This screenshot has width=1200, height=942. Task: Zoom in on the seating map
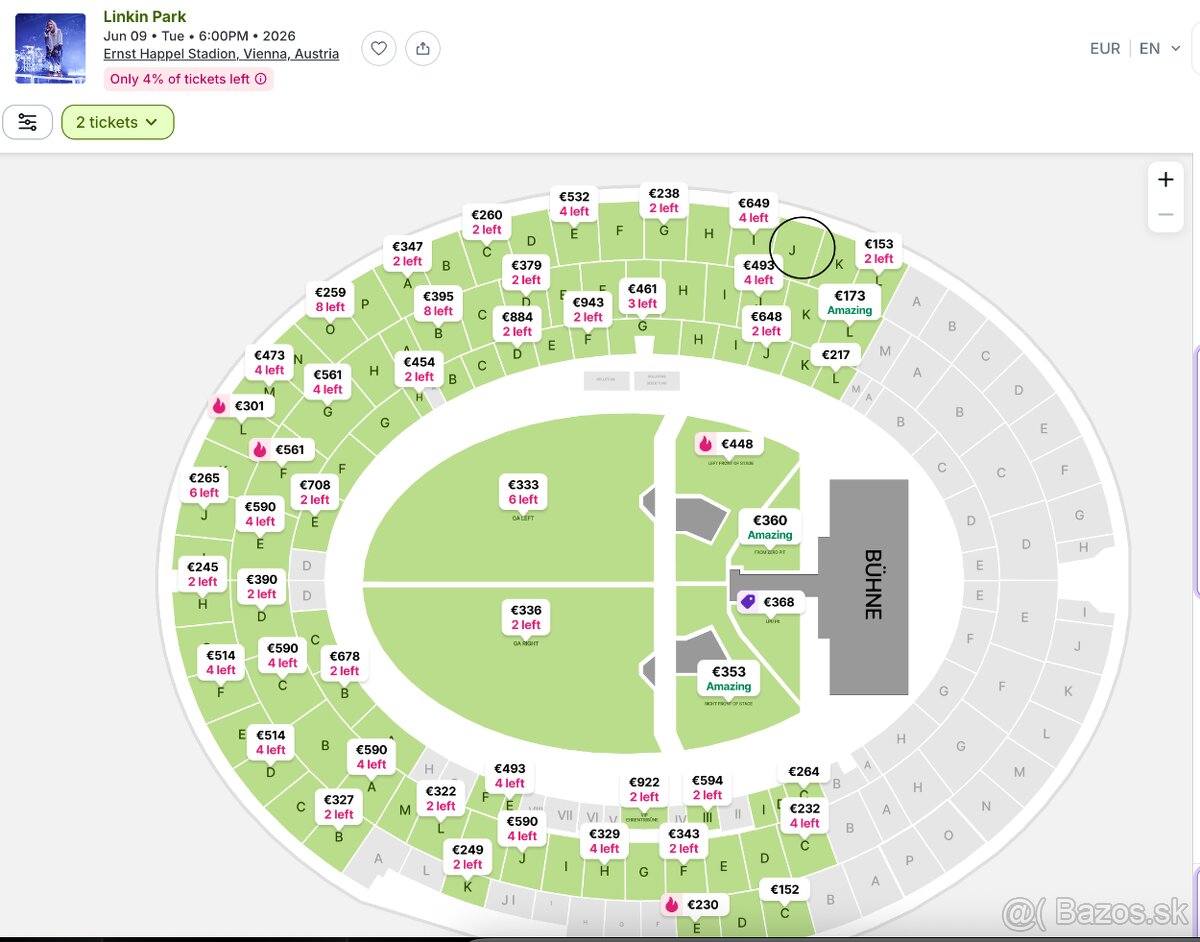click(1165, 180)
